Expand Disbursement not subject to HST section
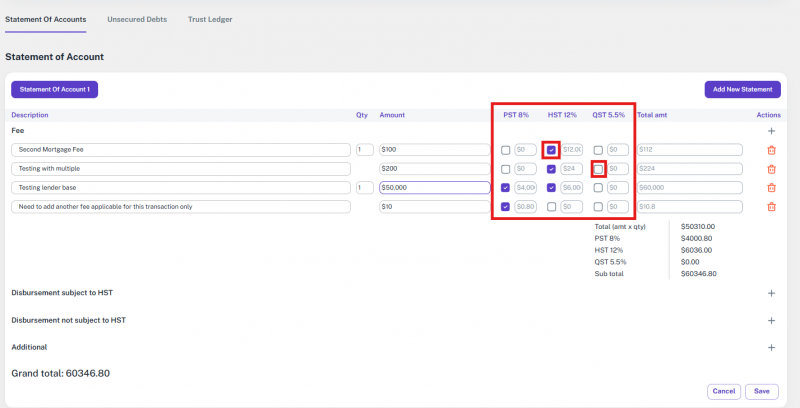 pyautogui.click(x=771, y=320)
